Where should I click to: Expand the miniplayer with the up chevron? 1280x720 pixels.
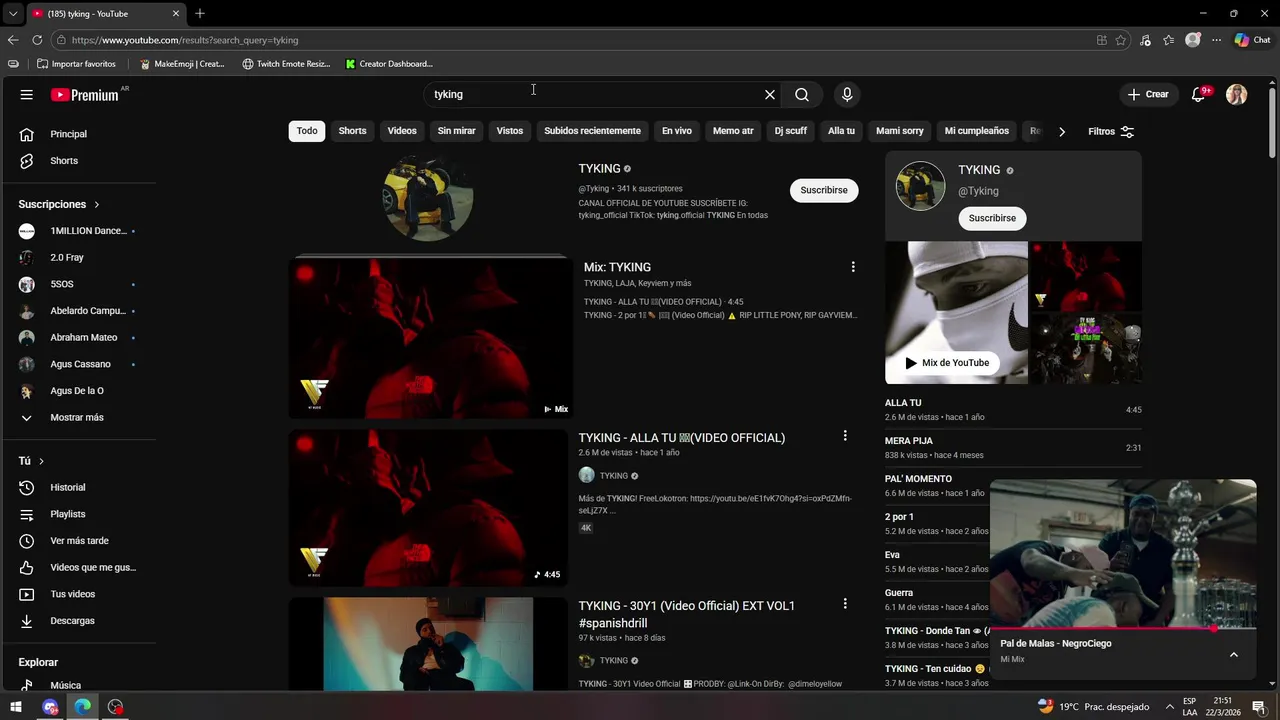tap(1234, 654)
